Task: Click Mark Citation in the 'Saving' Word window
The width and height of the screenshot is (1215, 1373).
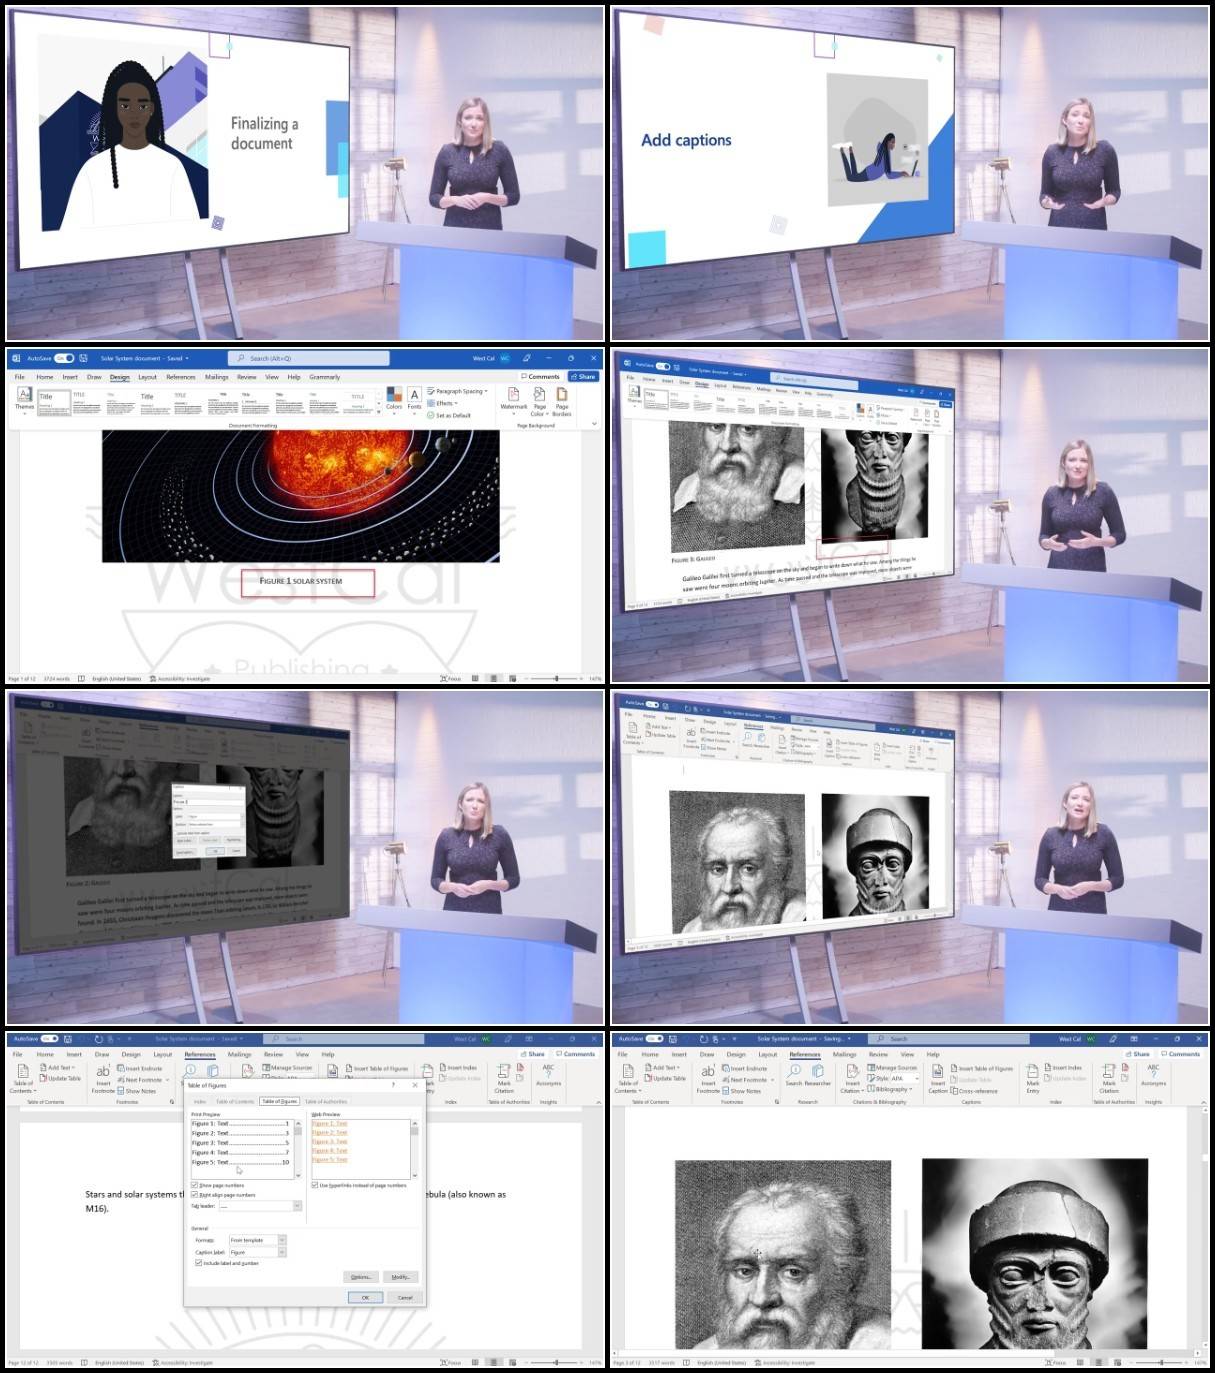Action: pyautogui.click(x=1109, y=1079)
